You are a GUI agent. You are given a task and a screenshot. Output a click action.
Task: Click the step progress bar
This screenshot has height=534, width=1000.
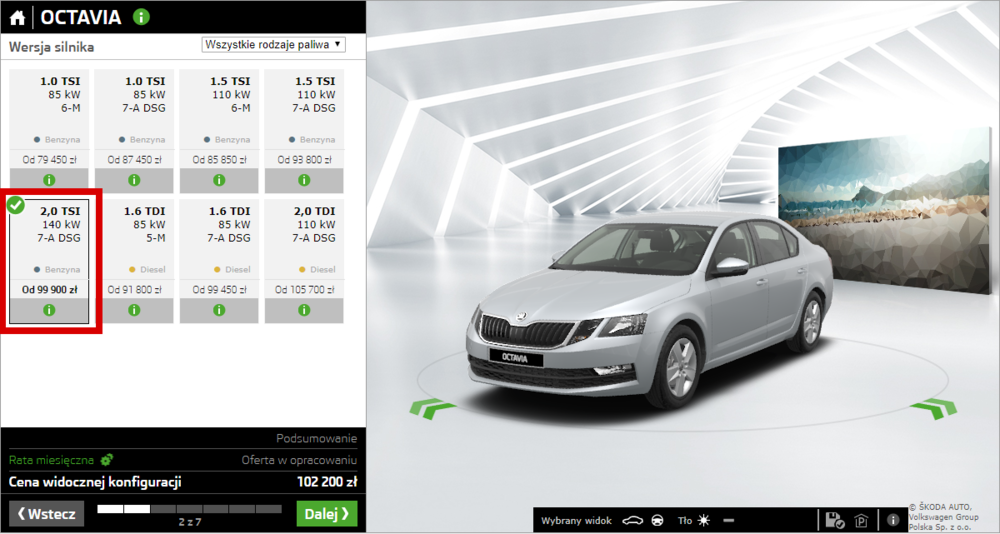pos(189,509)
